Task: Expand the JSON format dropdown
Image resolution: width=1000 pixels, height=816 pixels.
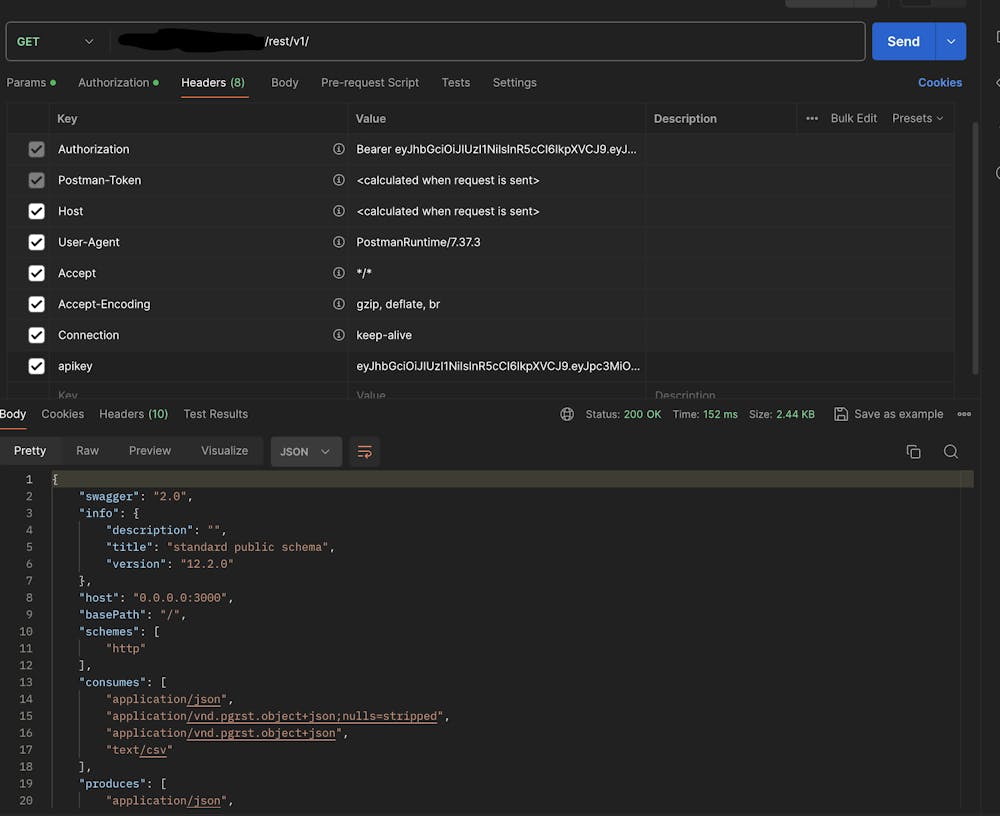Action: [x=306, y=452]
